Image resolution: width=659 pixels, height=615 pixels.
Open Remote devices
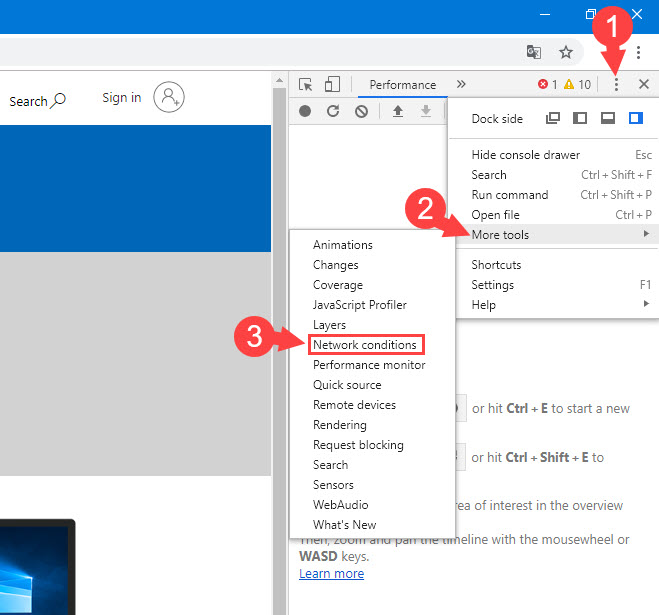pos(372,405)
